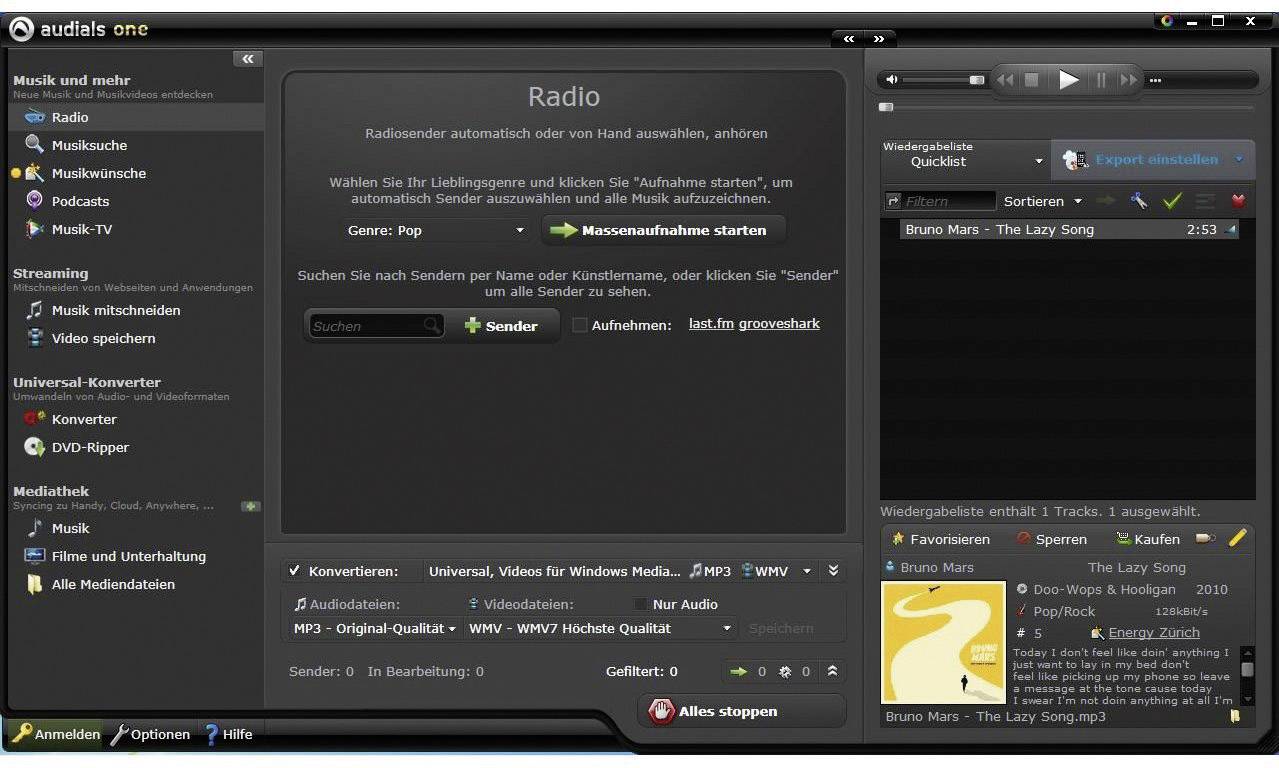Image resolution: width=1279 pixels, height=768 pixels.
Task: Skip to the next track
Action: [x=1128, y=80]
